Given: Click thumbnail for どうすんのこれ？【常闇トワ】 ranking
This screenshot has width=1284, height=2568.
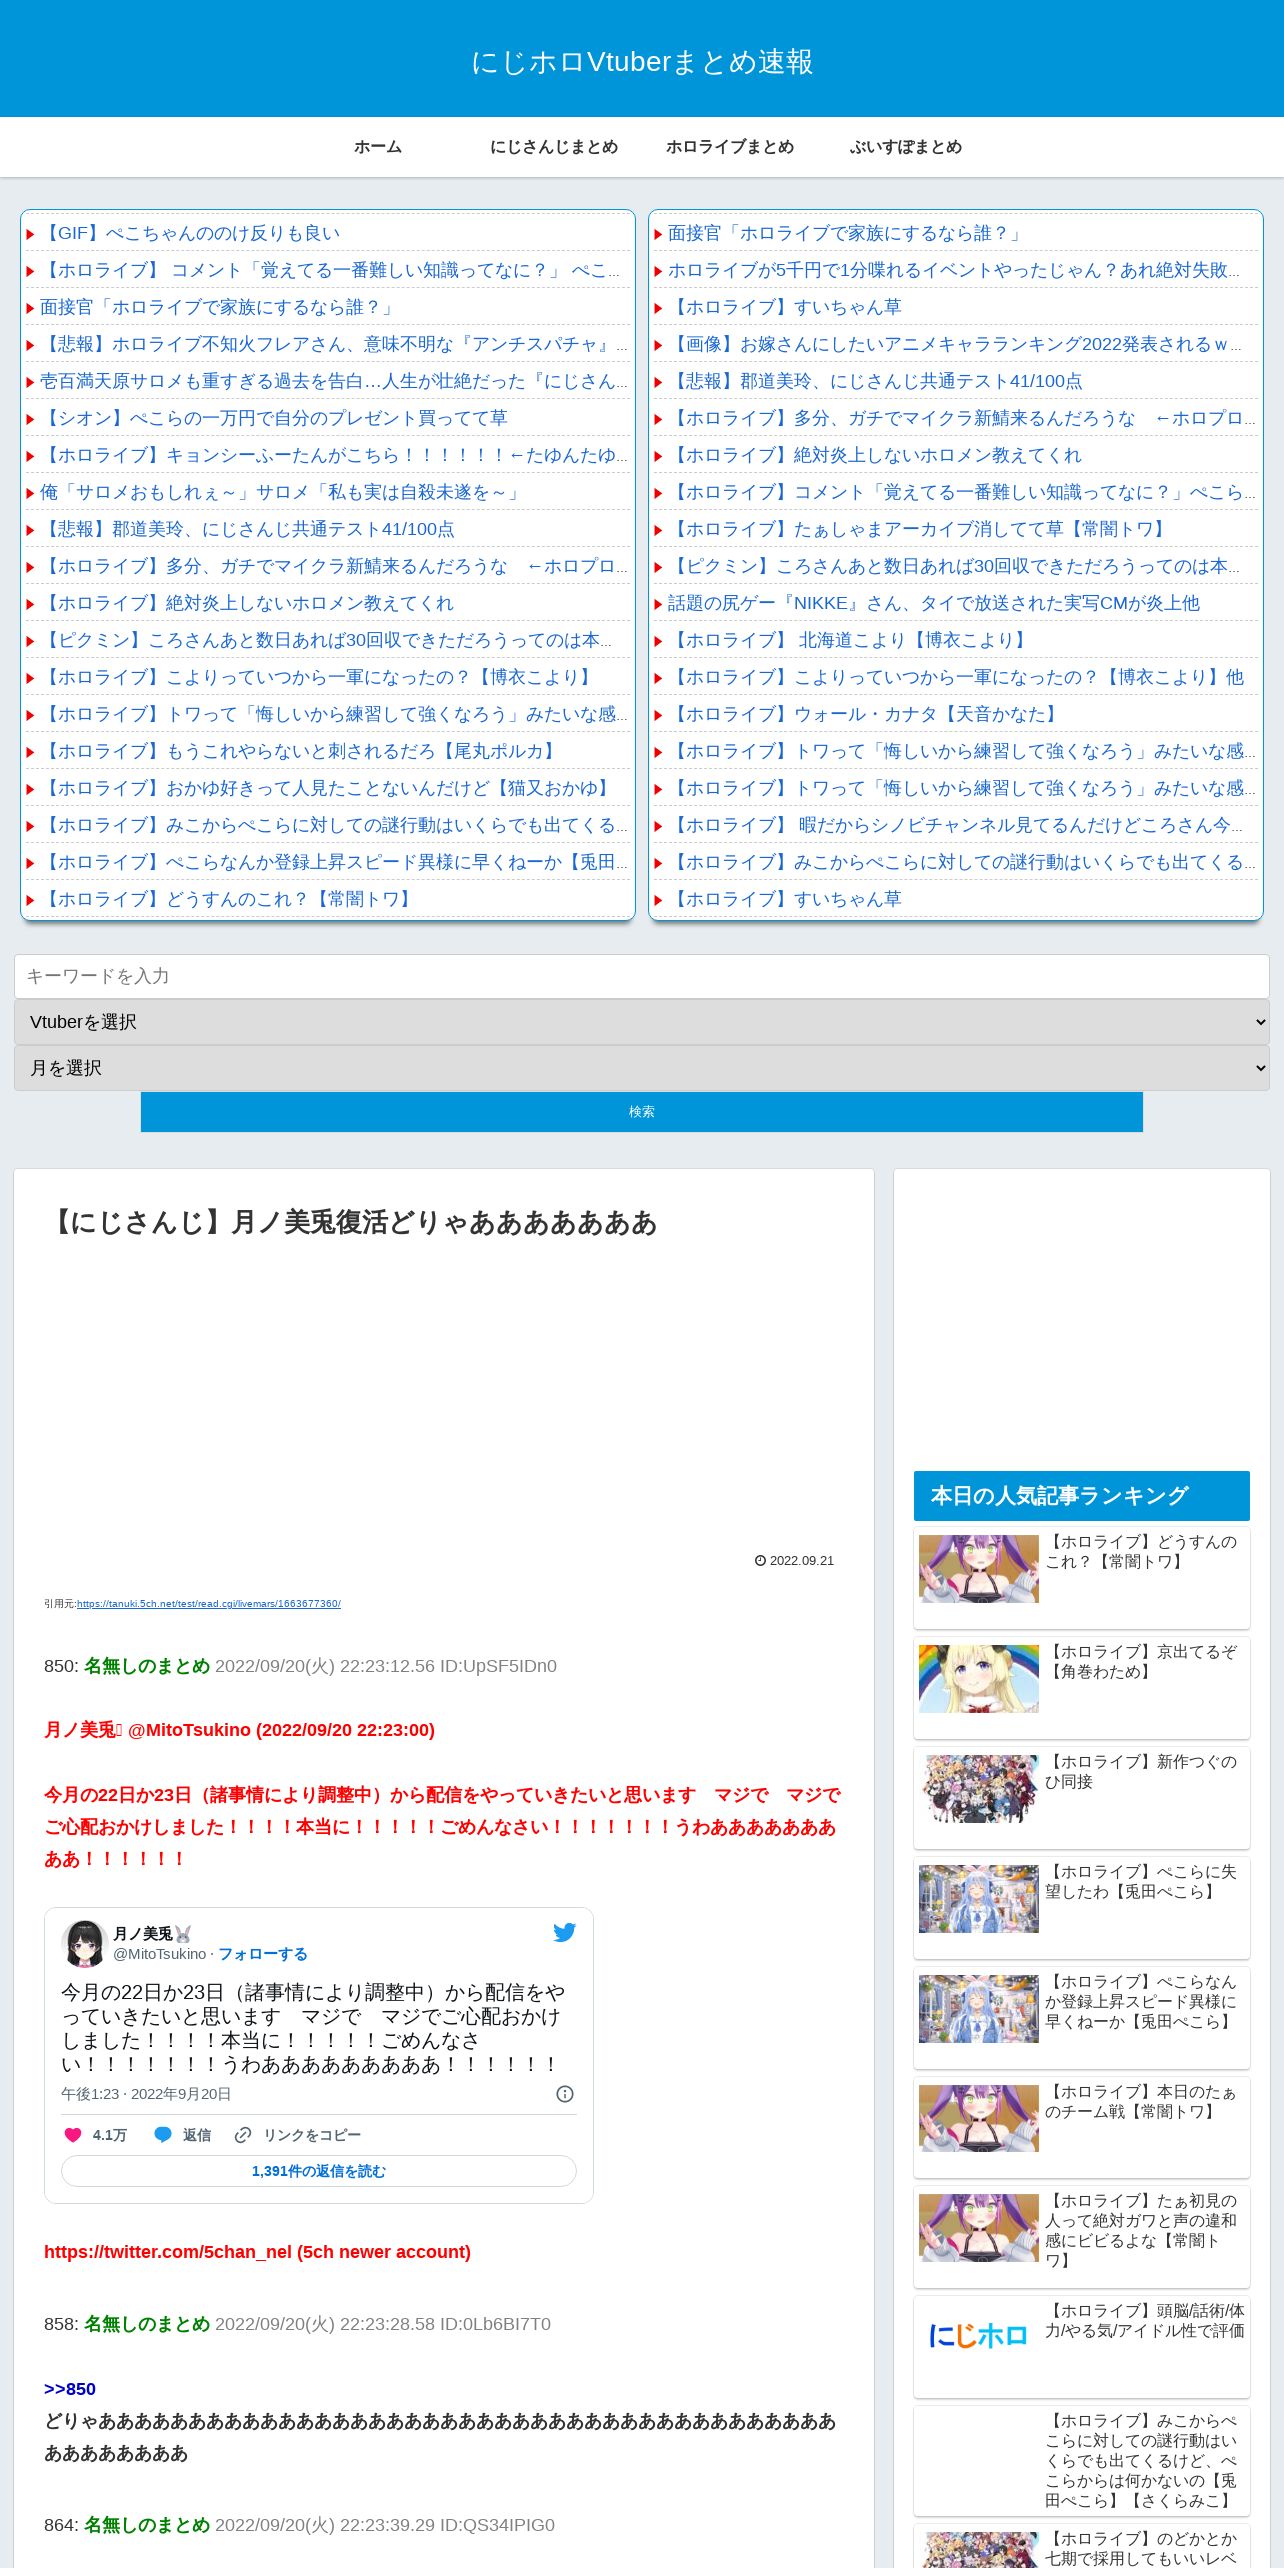Looking at the screenshot, I should pos(978,1569).
